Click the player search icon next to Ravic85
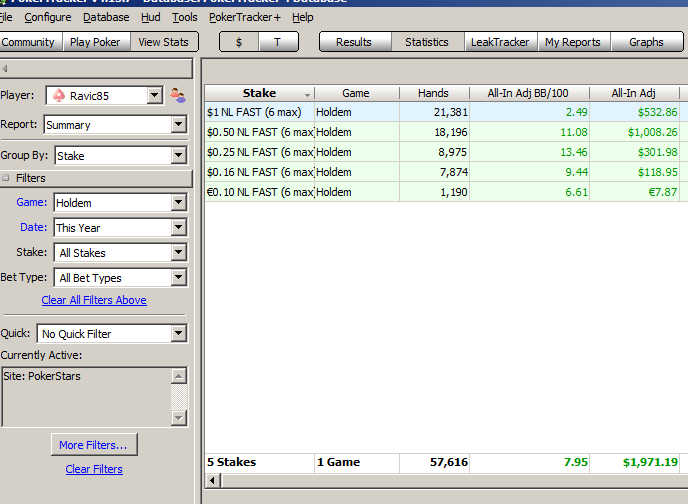 tap(178, 95)
